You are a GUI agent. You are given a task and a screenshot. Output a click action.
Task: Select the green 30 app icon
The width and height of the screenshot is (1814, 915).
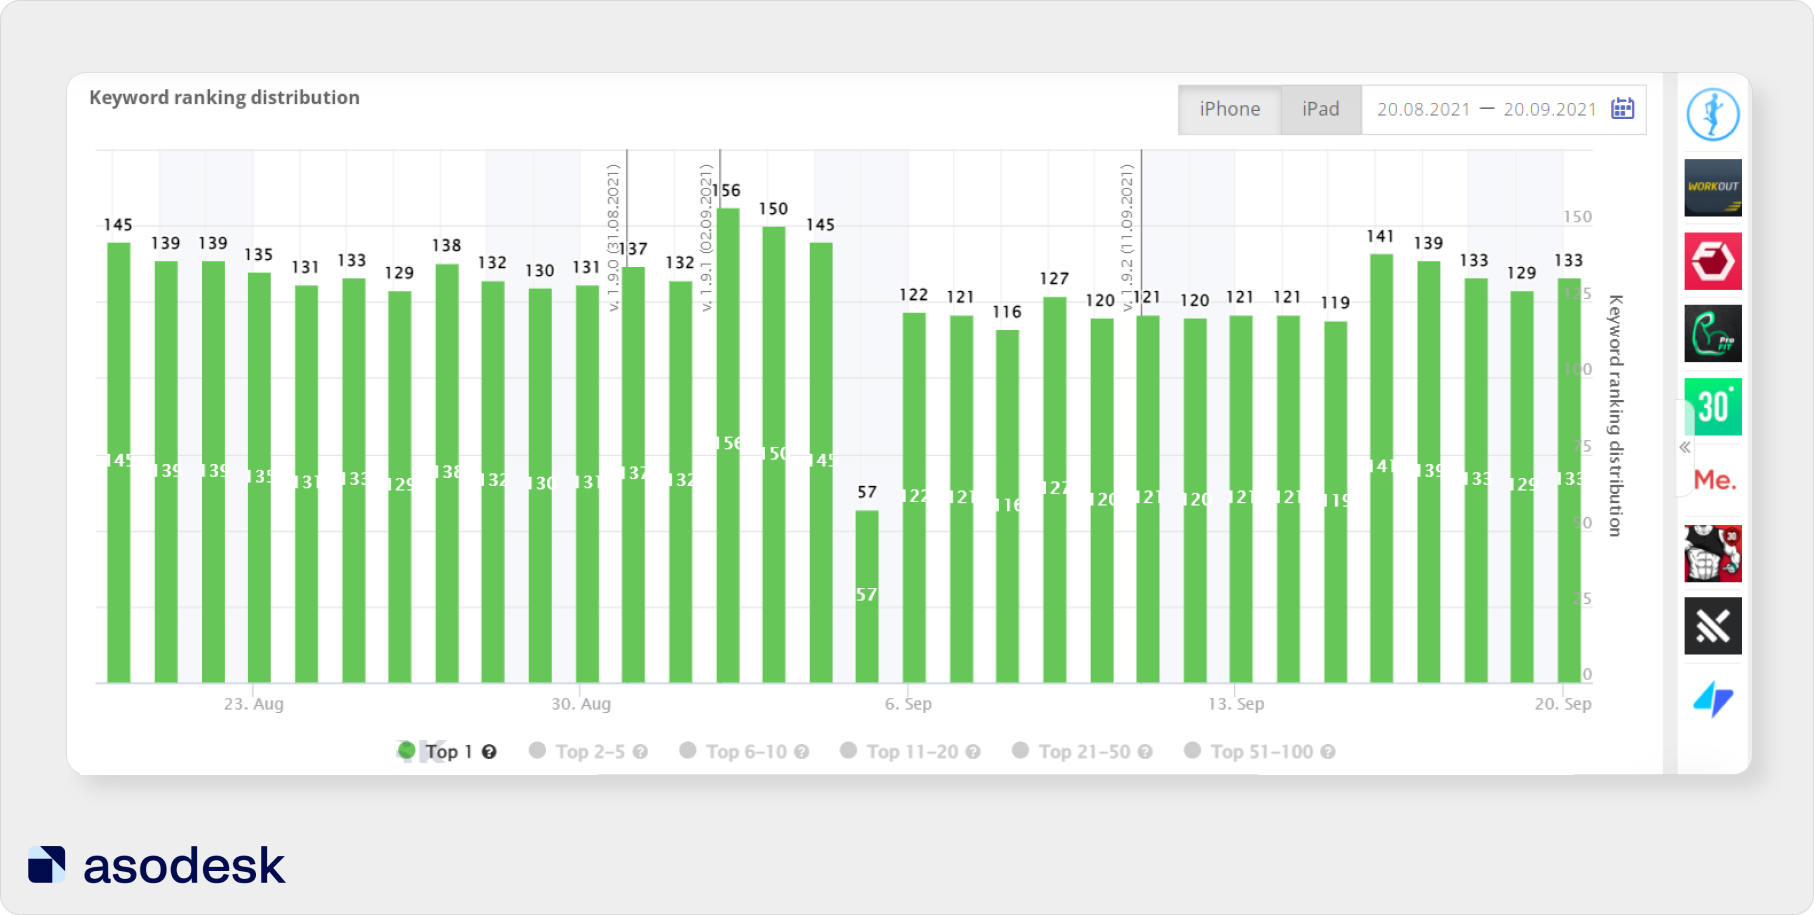pos(1713,407)
